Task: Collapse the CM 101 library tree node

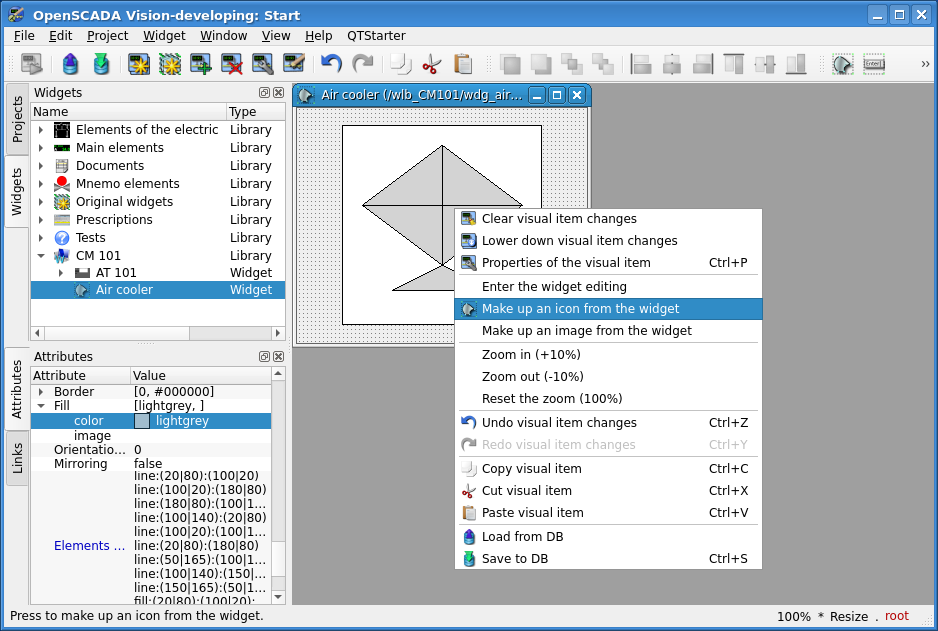Action: [41, 256]
